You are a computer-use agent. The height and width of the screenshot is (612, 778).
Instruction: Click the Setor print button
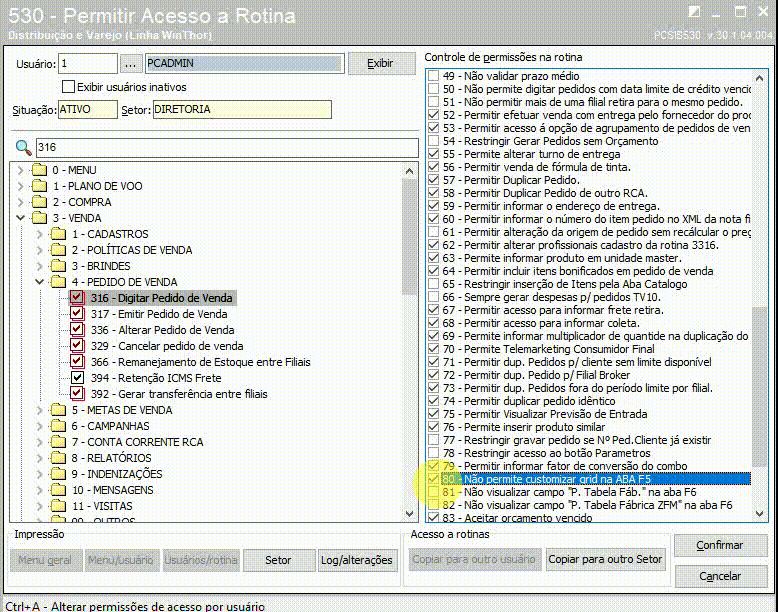tap(278, 560)
